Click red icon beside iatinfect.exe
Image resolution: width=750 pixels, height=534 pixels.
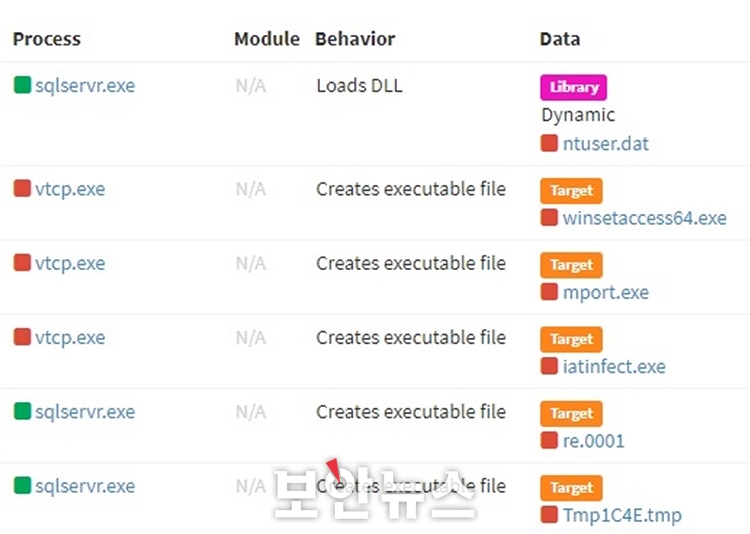point(549,366)
